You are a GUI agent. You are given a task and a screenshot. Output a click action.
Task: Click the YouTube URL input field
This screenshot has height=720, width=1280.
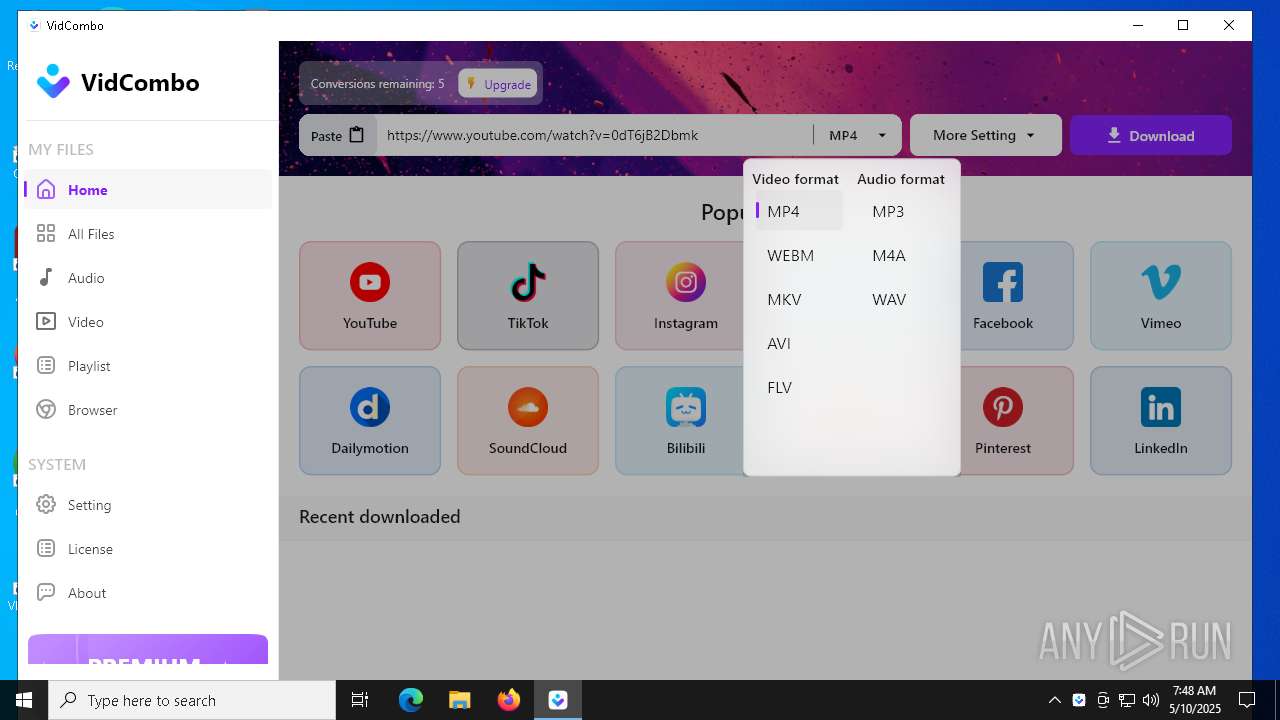tap(595, 135)
